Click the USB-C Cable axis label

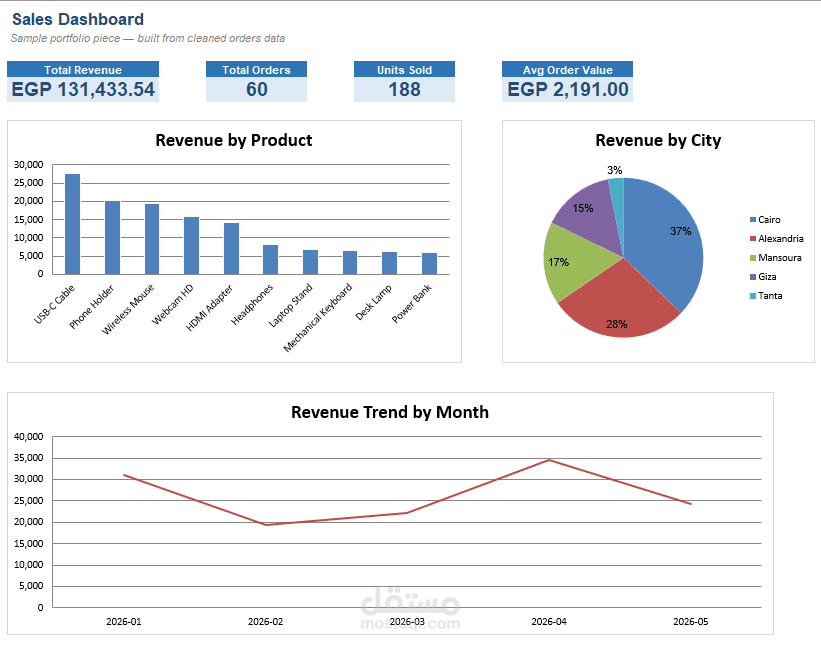pos(54,304)
